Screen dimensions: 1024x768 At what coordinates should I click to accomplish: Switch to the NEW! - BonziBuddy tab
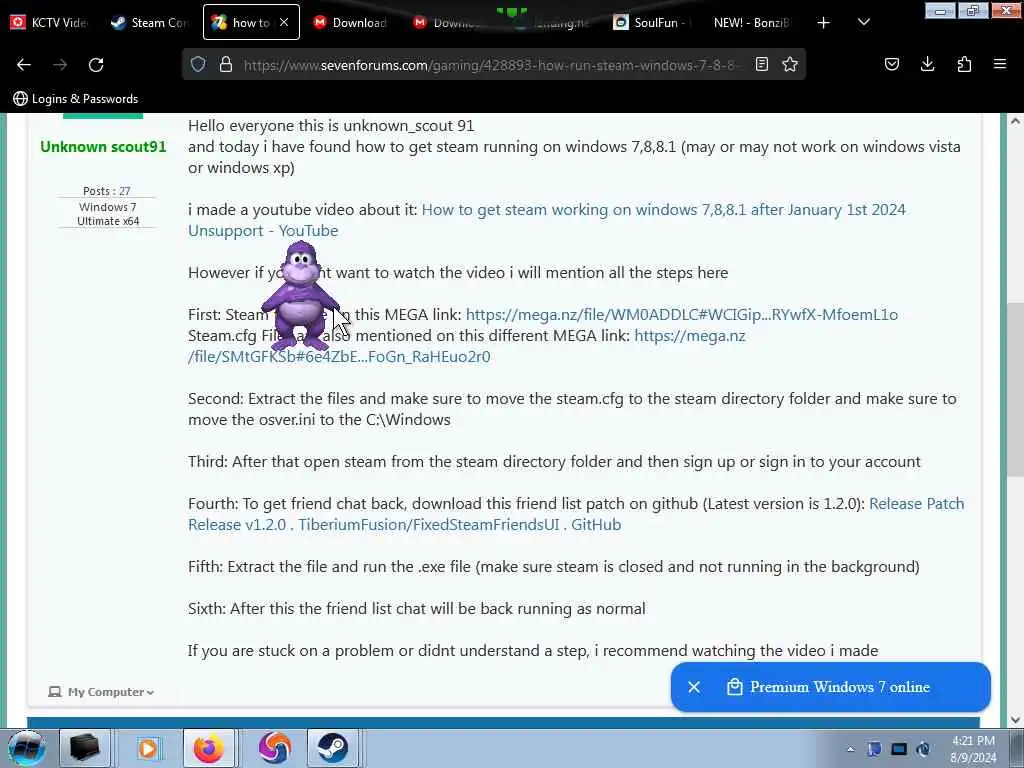[x=751, y=22]
